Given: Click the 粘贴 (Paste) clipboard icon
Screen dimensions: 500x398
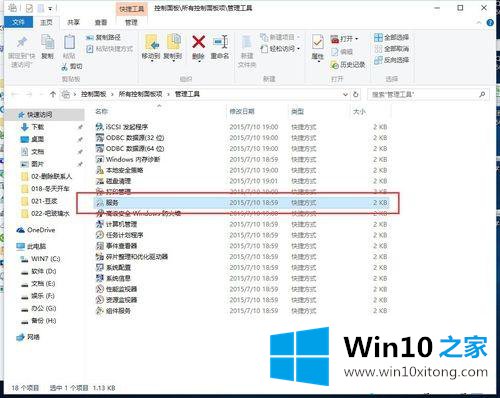Looking at the screenshot, I should pyautogui.click(x=69, y=42).
